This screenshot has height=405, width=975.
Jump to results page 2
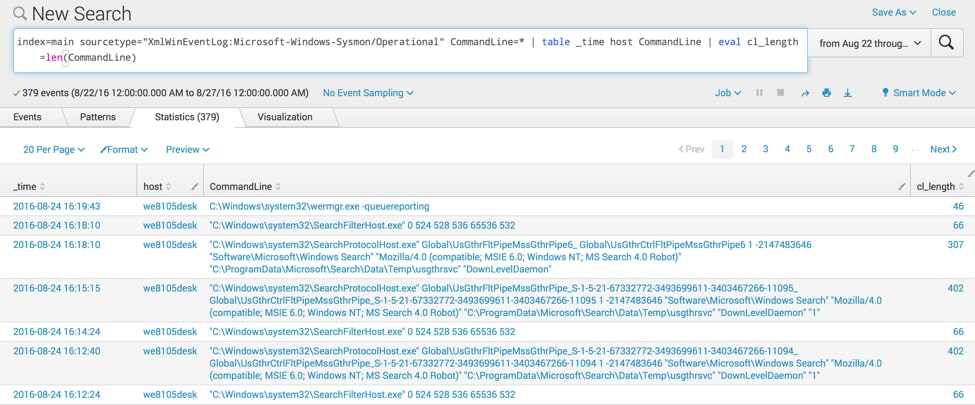point(744,149)
